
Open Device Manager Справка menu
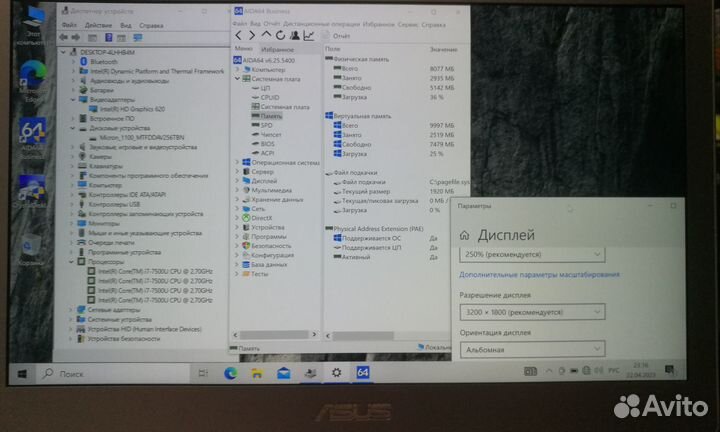[x=151, y=25]
